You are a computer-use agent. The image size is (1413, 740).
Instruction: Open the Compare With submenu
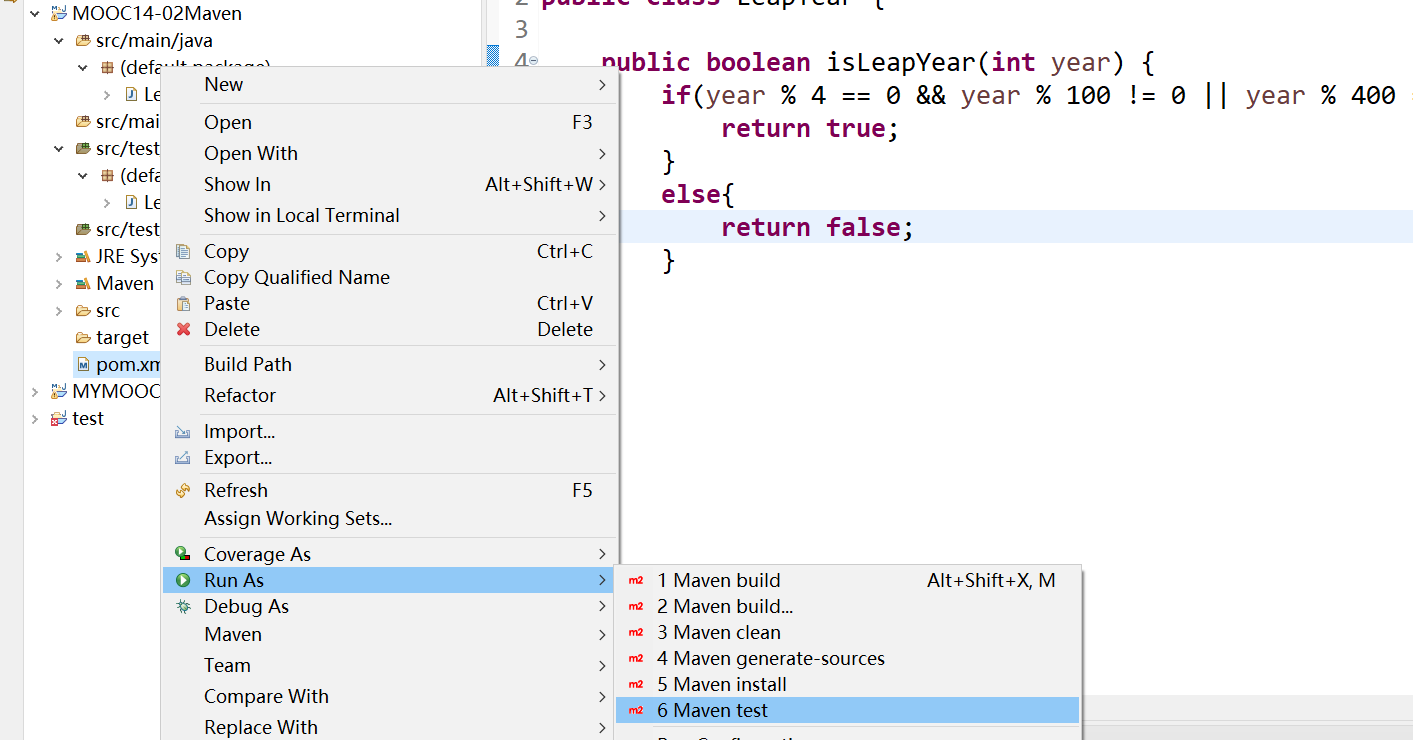click(390, 697)
